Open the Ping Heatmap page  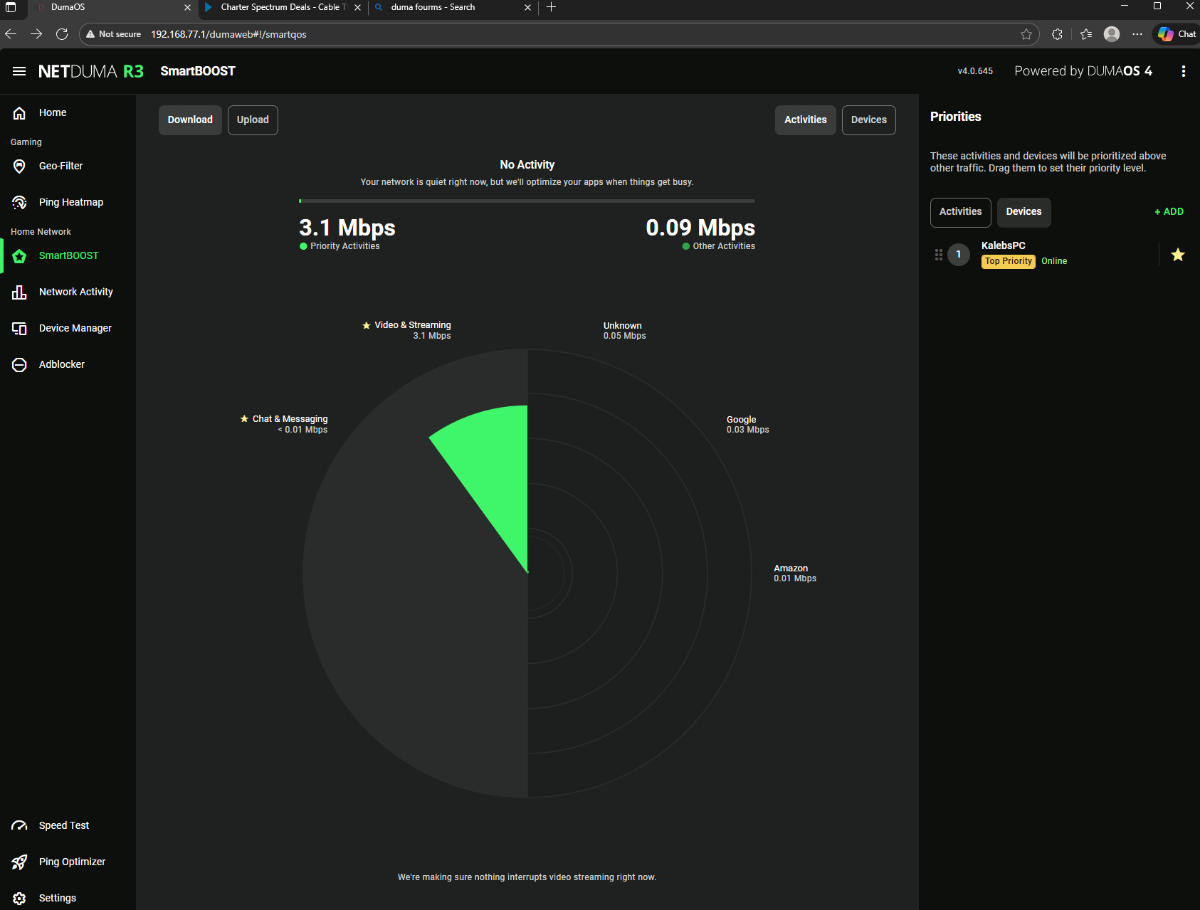pos(70,202)
